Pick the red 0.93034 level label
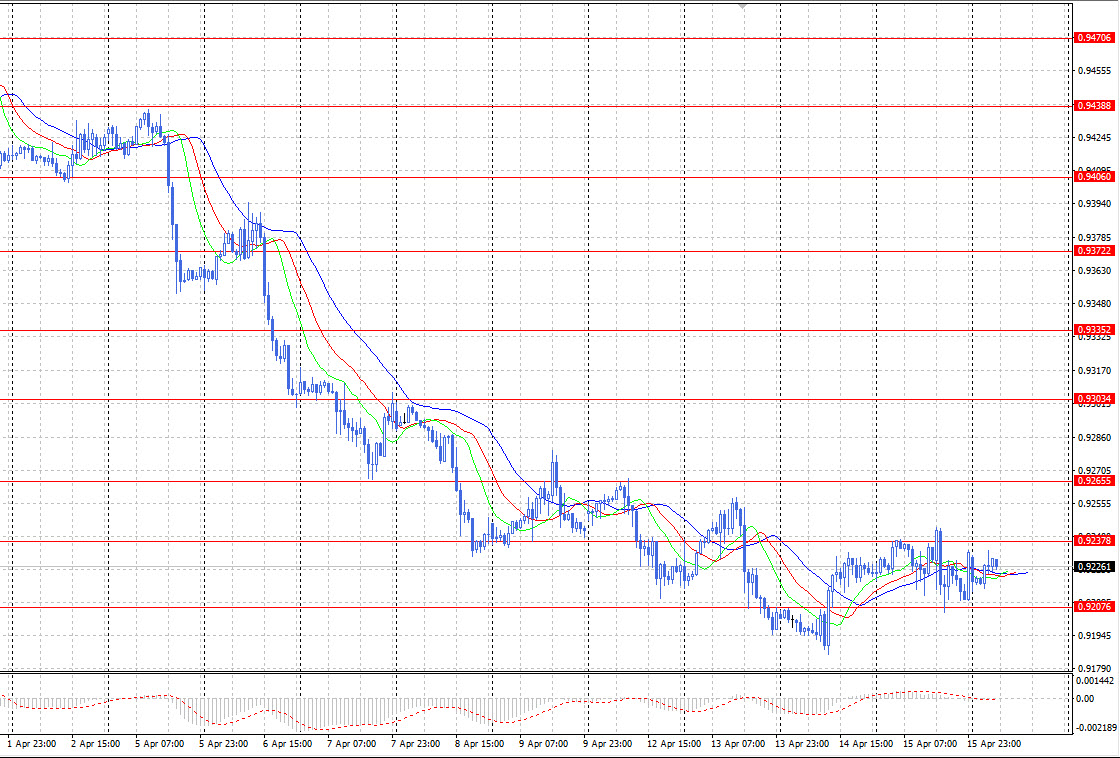The height and width of the screenshot is (758, 1120). click(x=1094, y=399)
